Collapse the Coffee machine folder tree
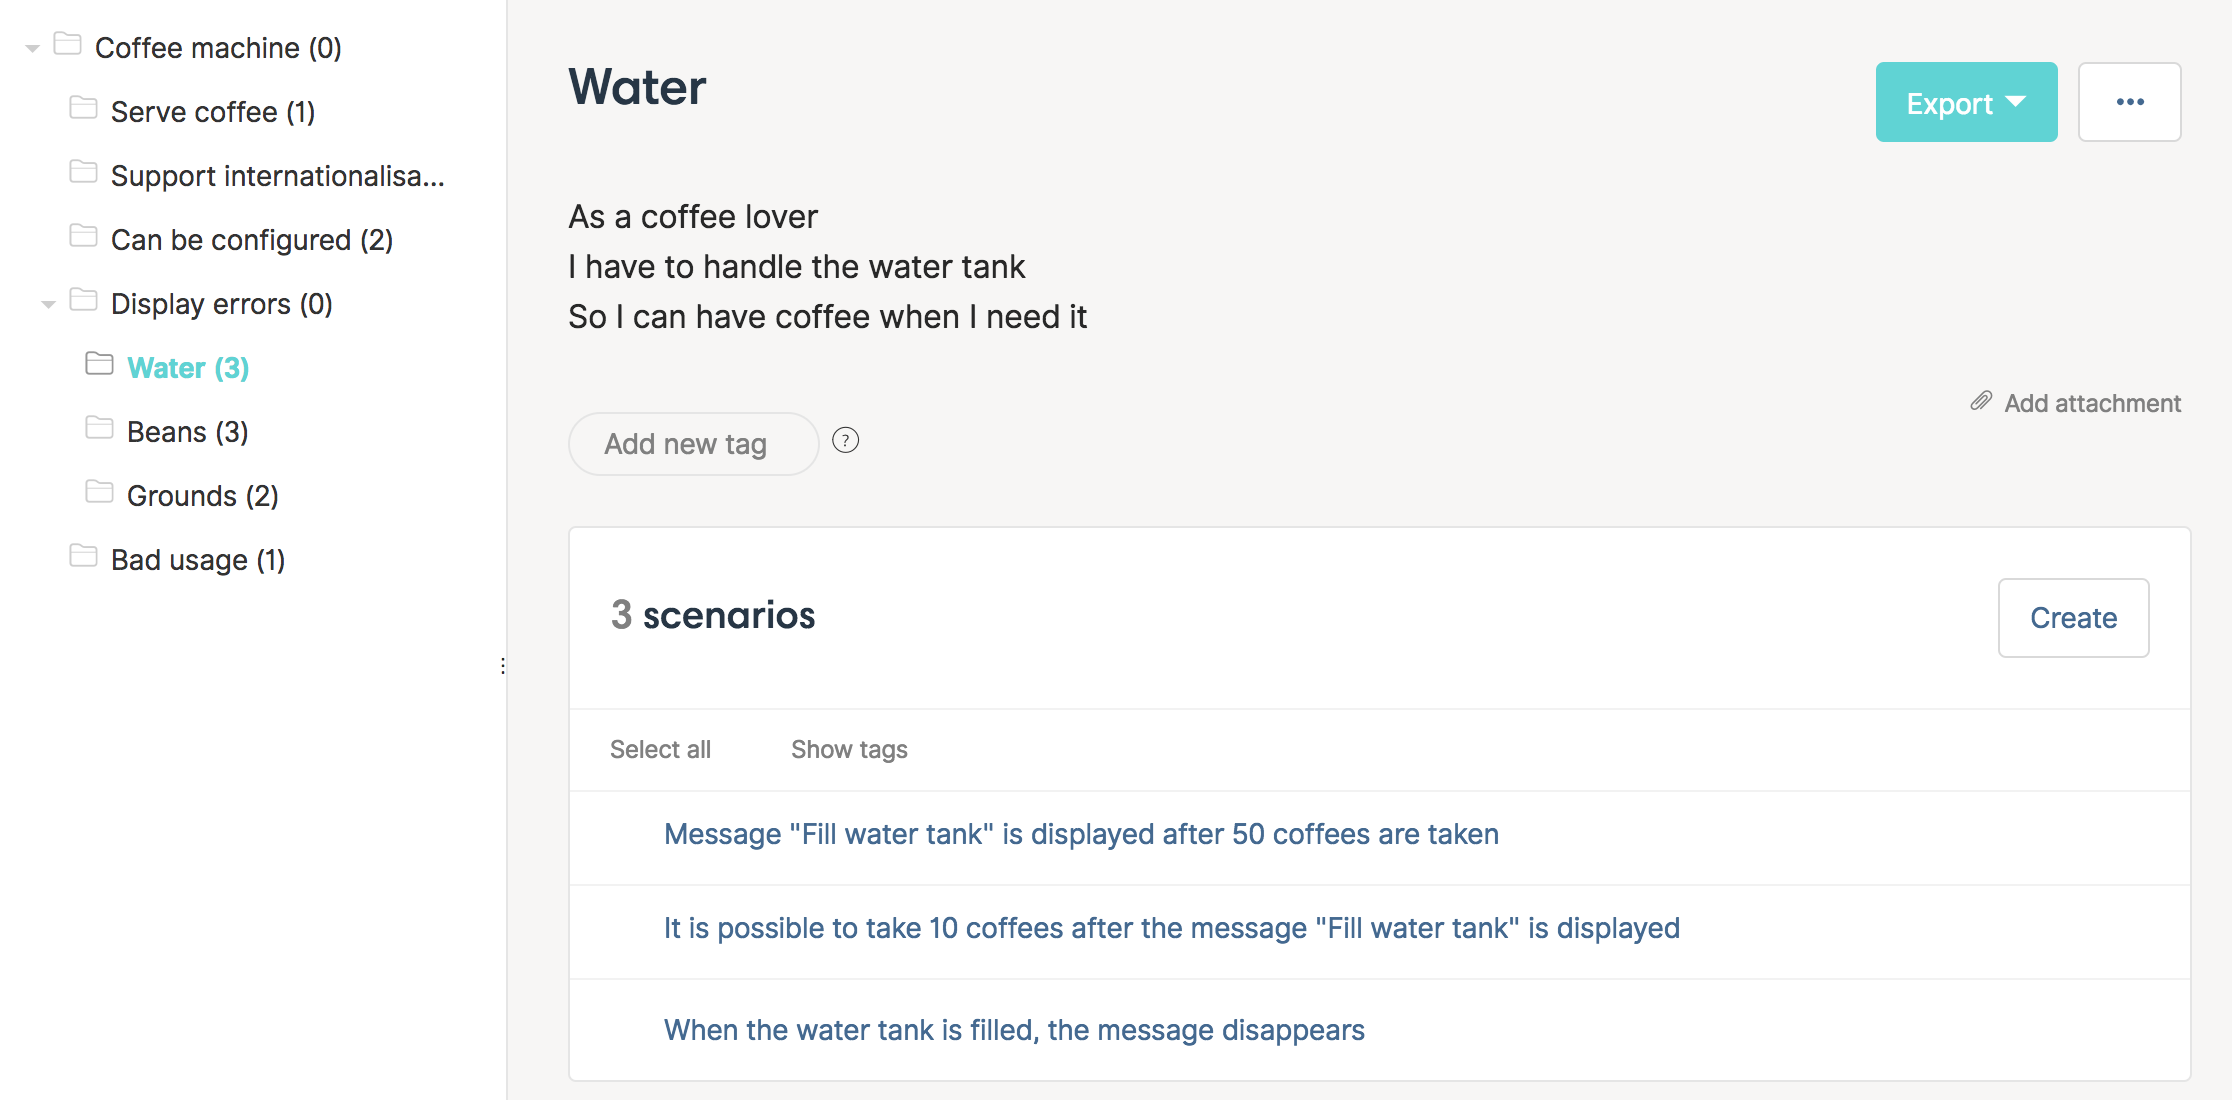Screen dimensions: 2232x1100 [32, 48]
